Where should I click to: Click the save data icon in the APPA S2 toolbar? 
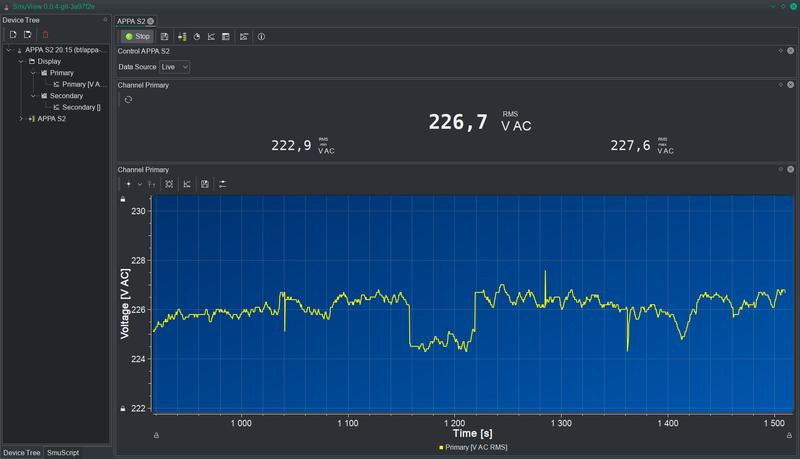[165, 37]
